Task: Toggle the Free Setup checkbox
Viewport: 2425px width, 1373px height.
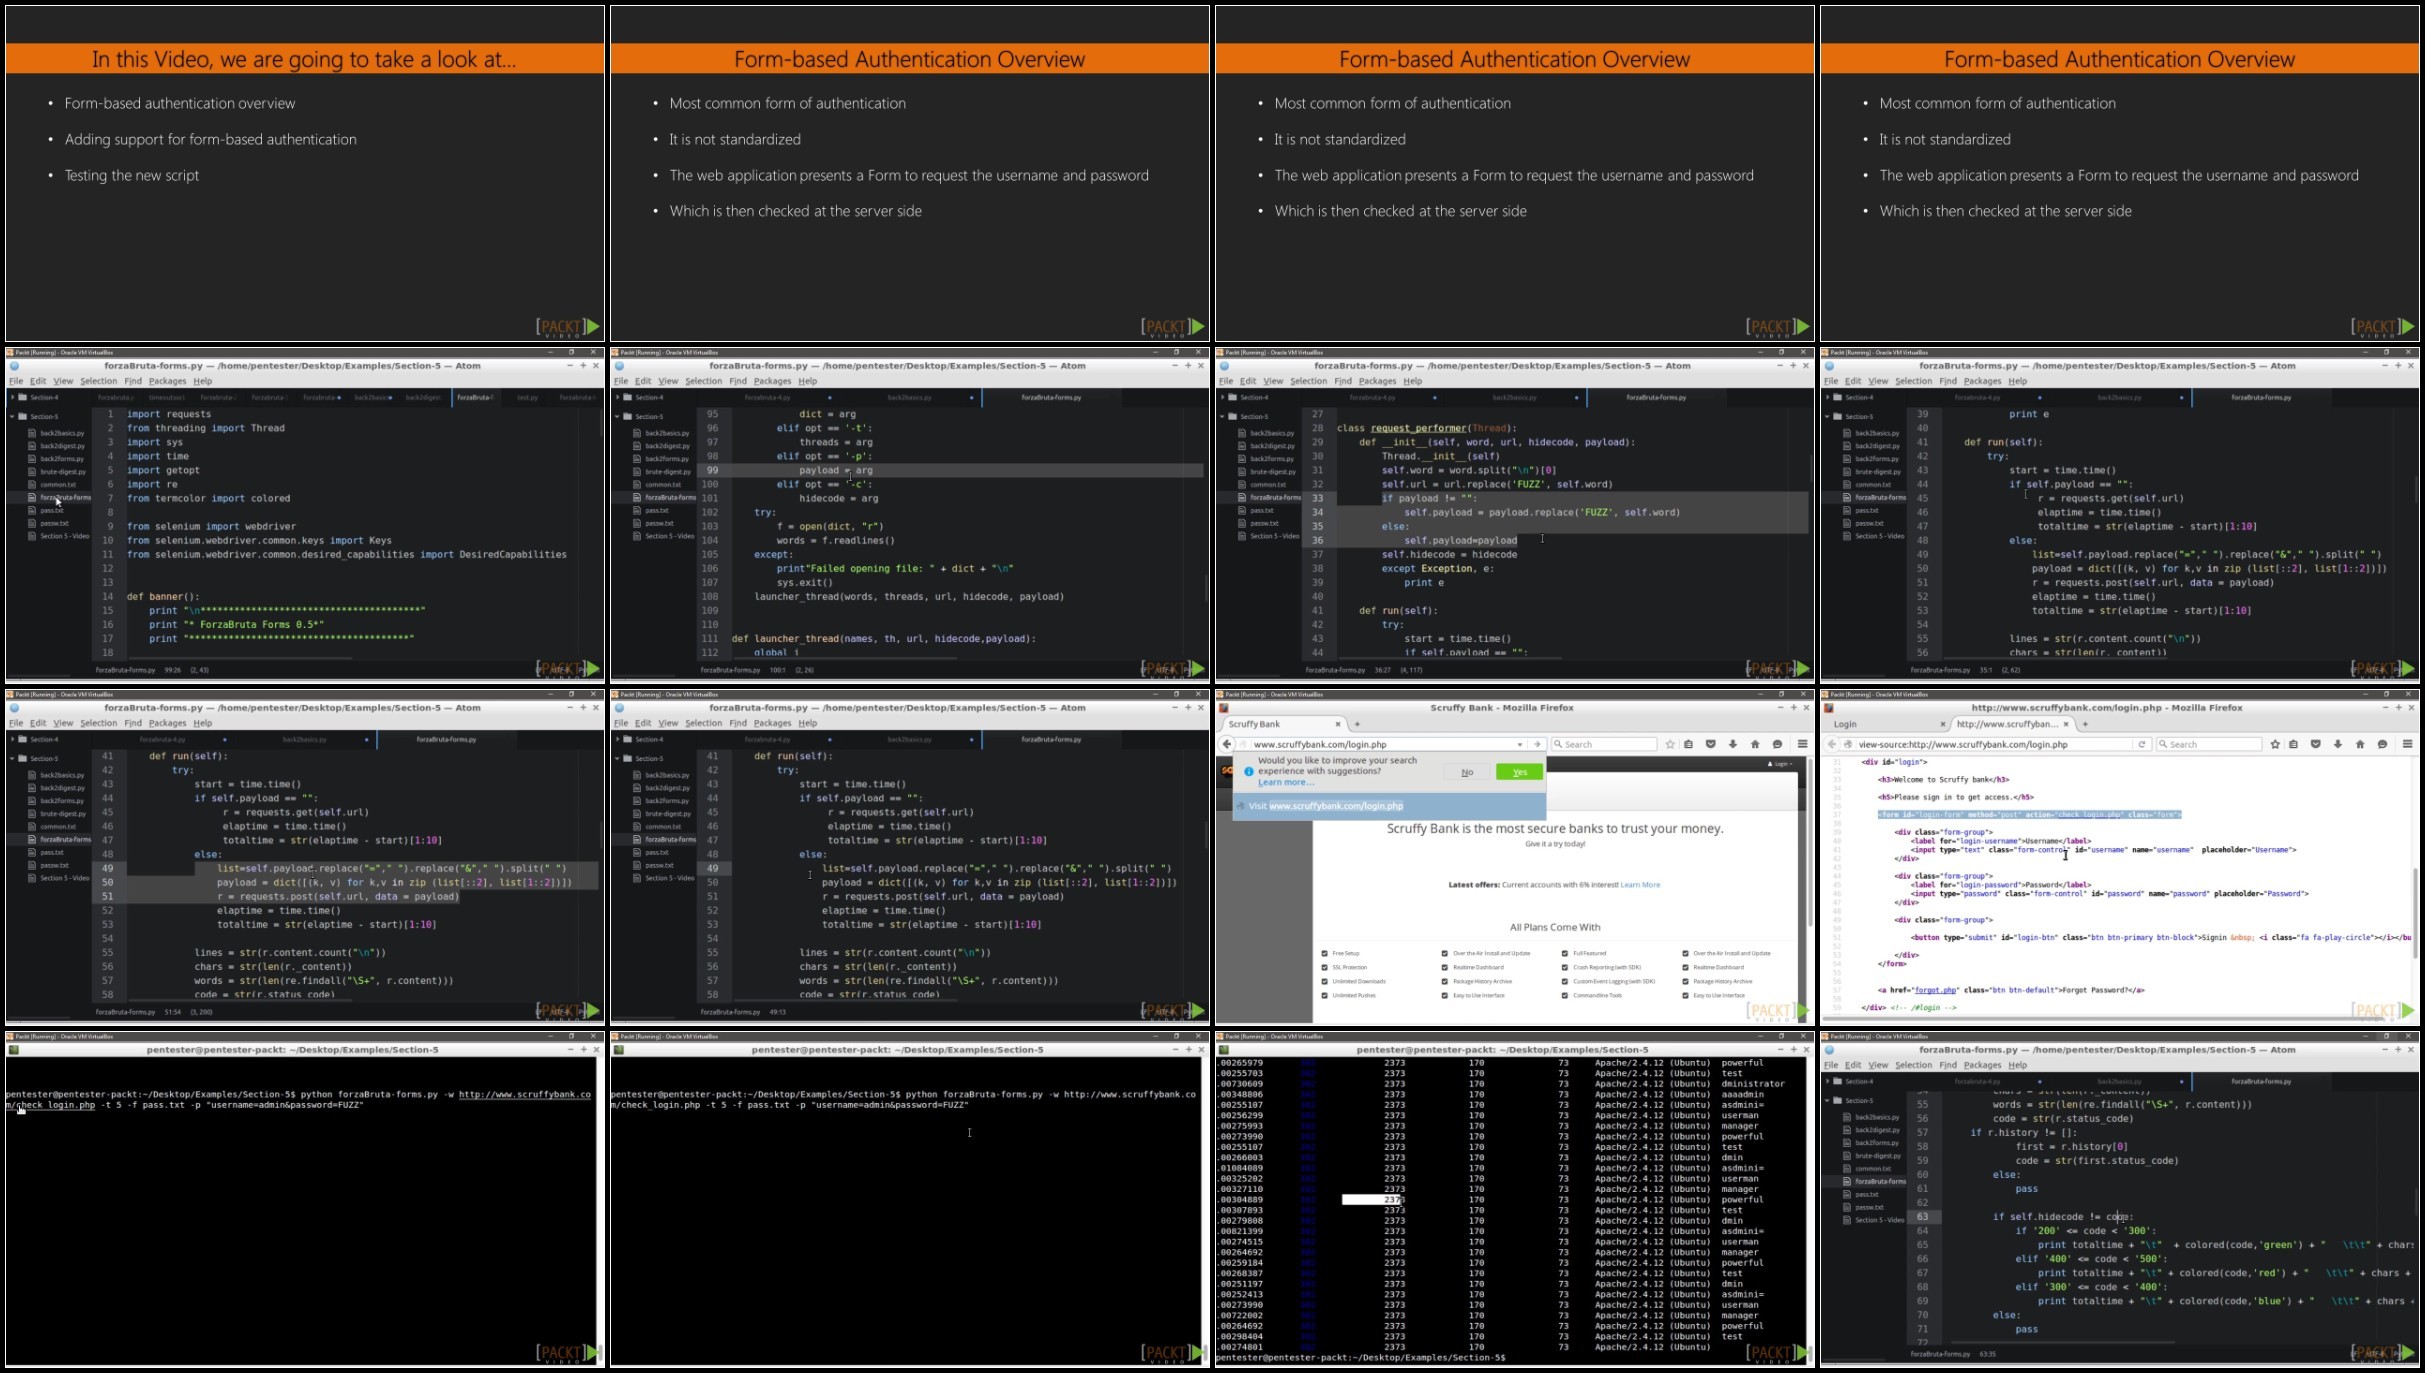Action: pos(1324,953)
